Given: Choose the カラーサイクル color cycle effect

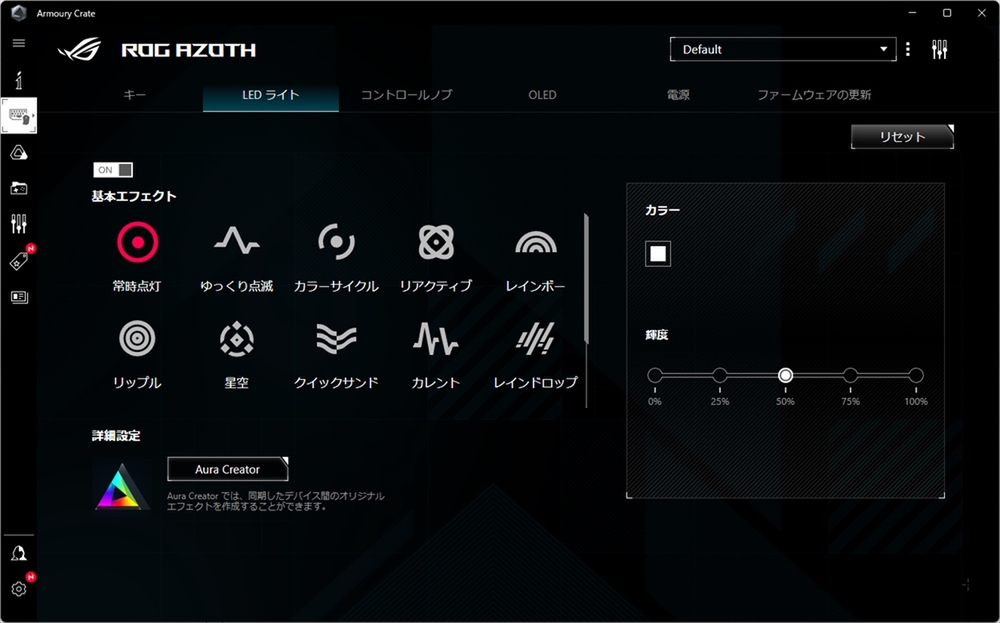Looking at the screenshot, I should tap(336, 256).
